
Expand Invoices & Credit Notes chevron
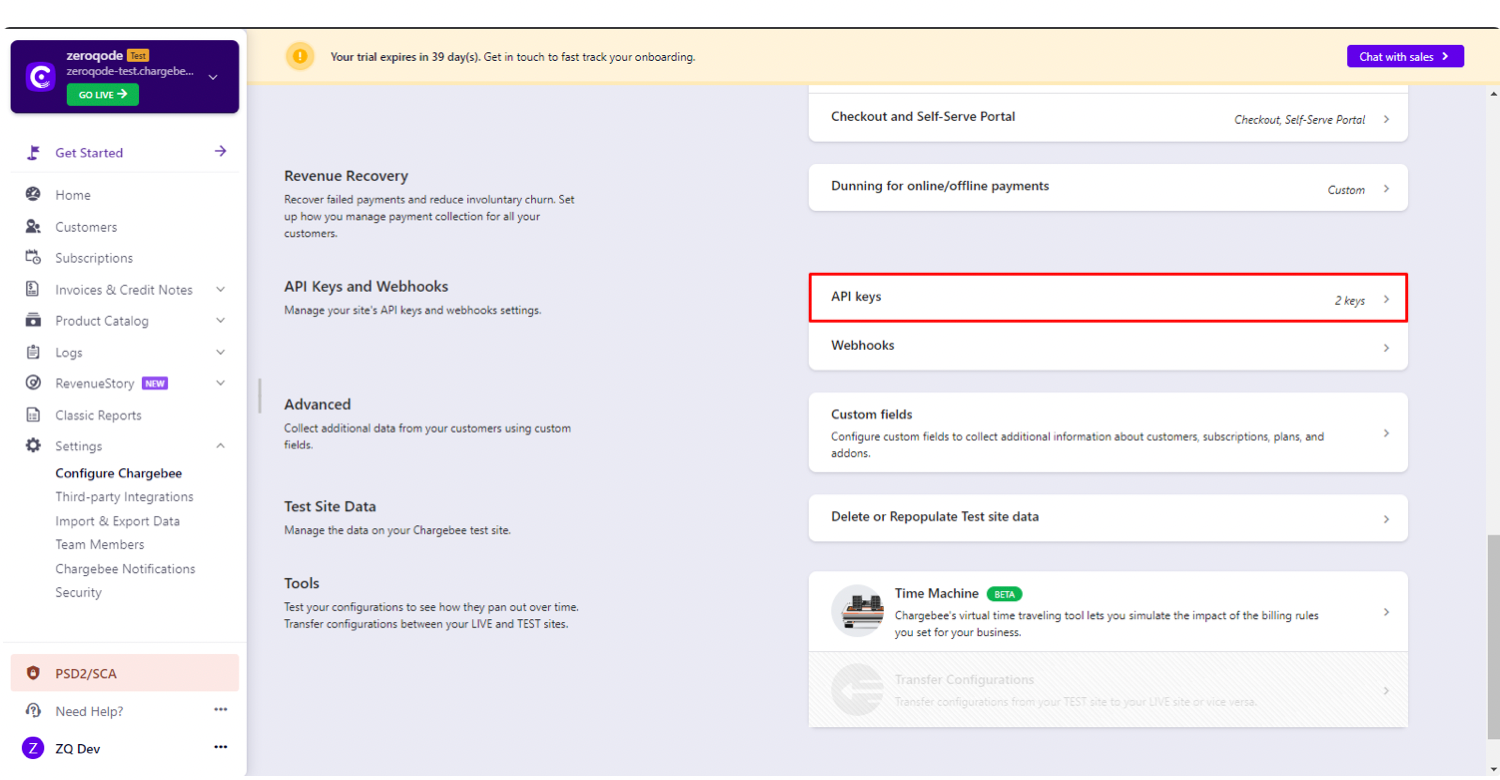(221, 290)
